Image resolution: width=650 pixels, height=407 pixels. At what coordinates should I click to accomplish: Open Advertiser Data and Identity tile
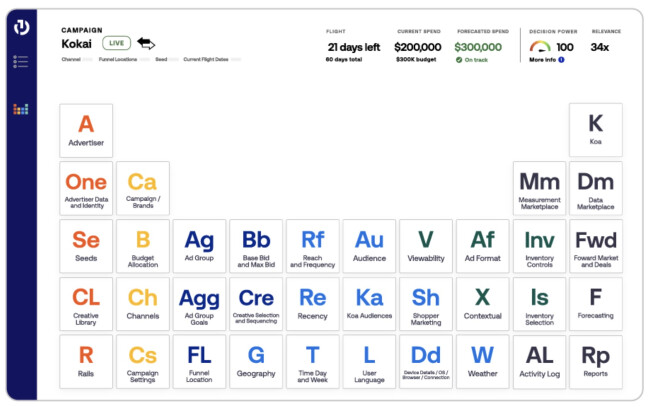coord(86,188)
